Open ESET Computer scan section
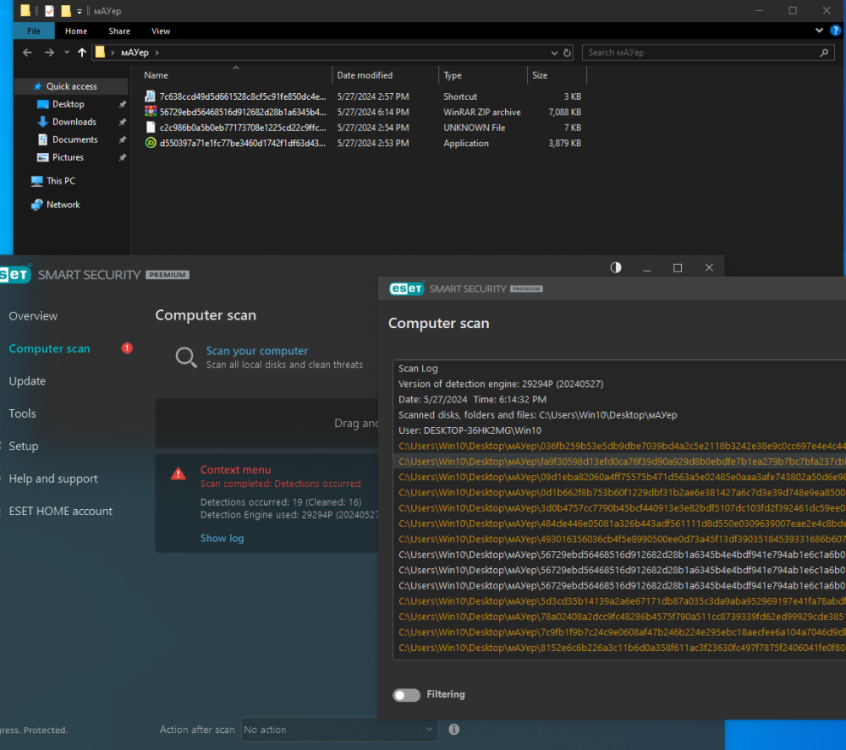The width and height of the screenshot is (846, 750). pyautogui.click(x=49, y=349)
